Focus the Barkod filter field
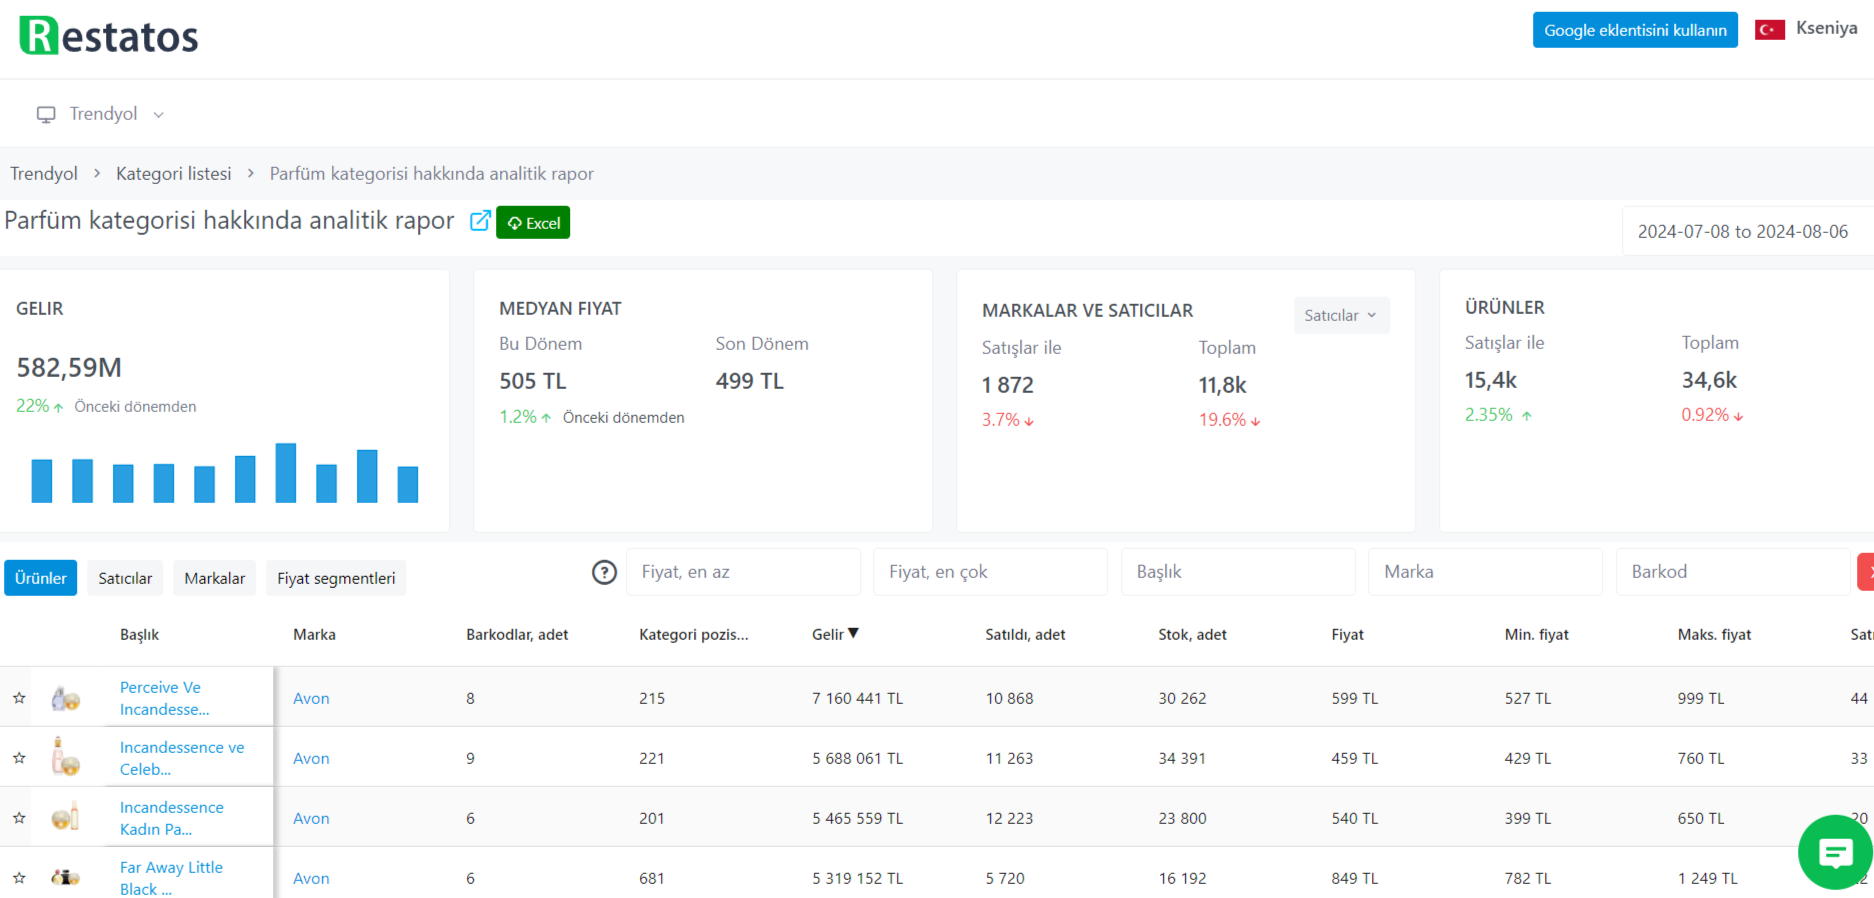1874x898 pixels. [x=1733, y=572]
